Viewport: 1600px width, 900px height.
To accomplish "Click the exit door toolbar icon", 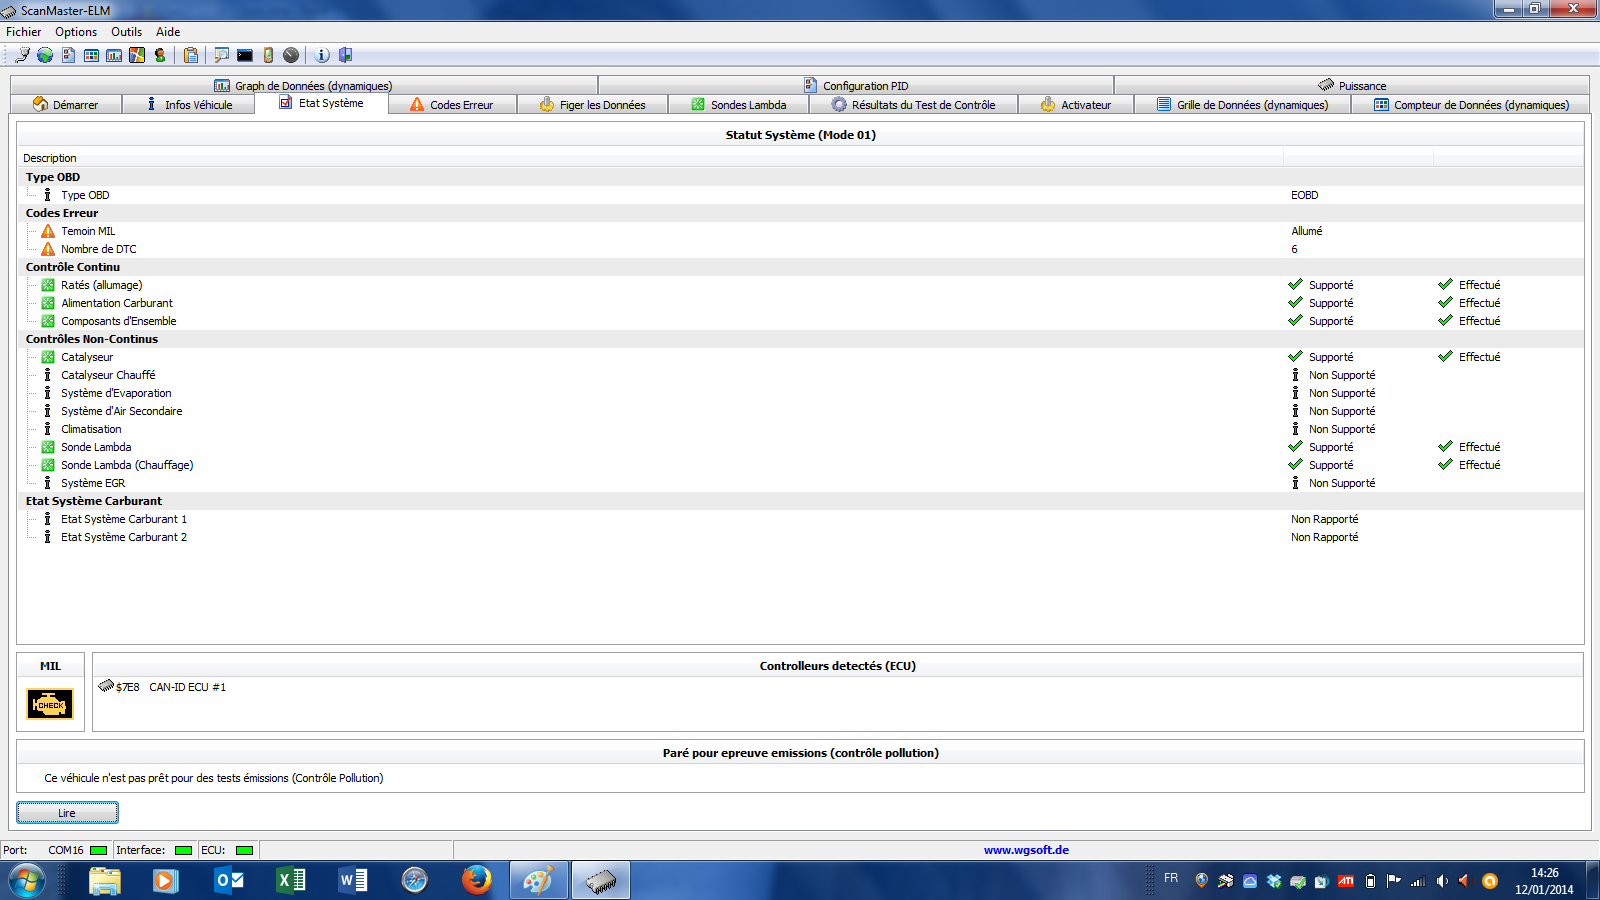I will click(x=346, y=55).
